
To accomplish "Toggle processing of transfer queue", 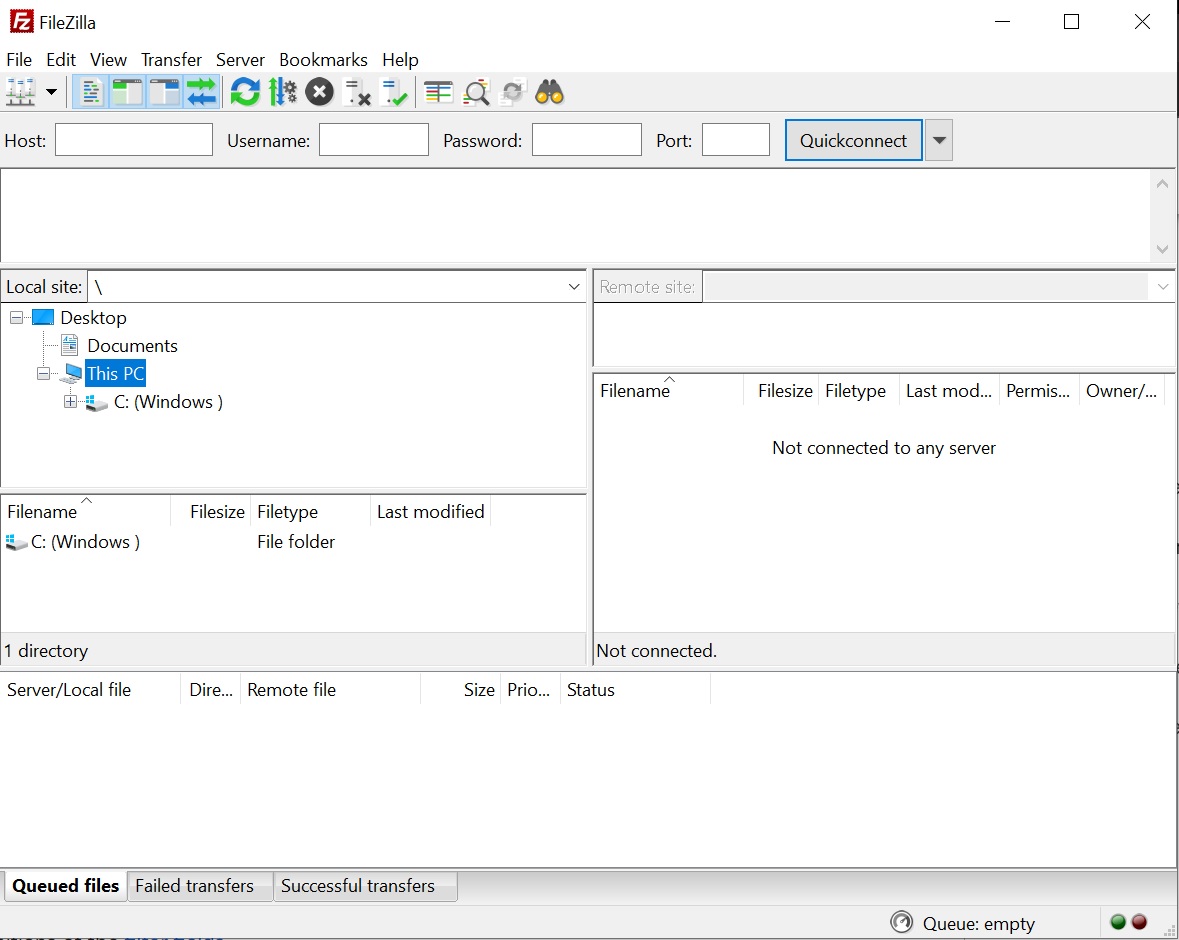I will point(283,92).
